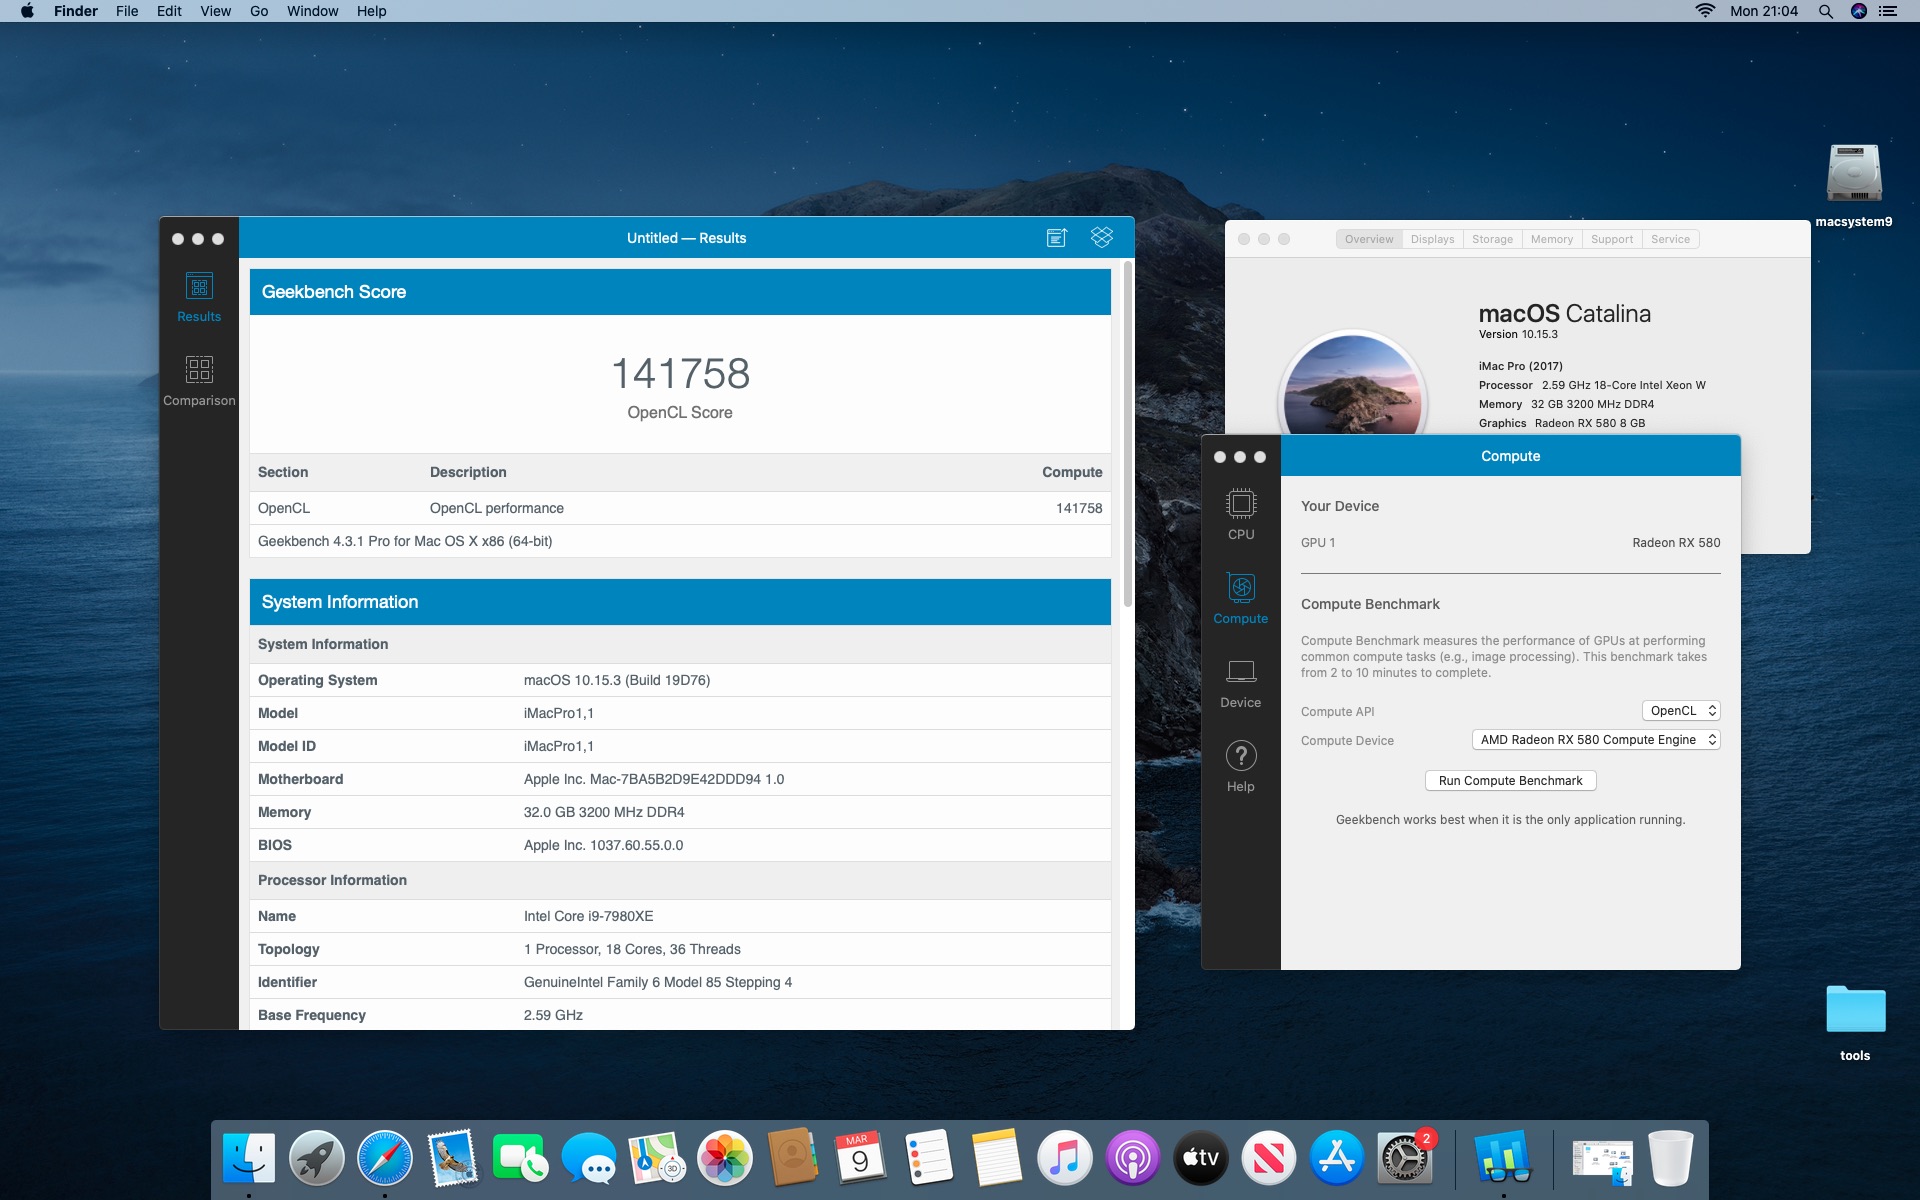Switch to the Storage tab in About This Mac

pos(1492,240)
